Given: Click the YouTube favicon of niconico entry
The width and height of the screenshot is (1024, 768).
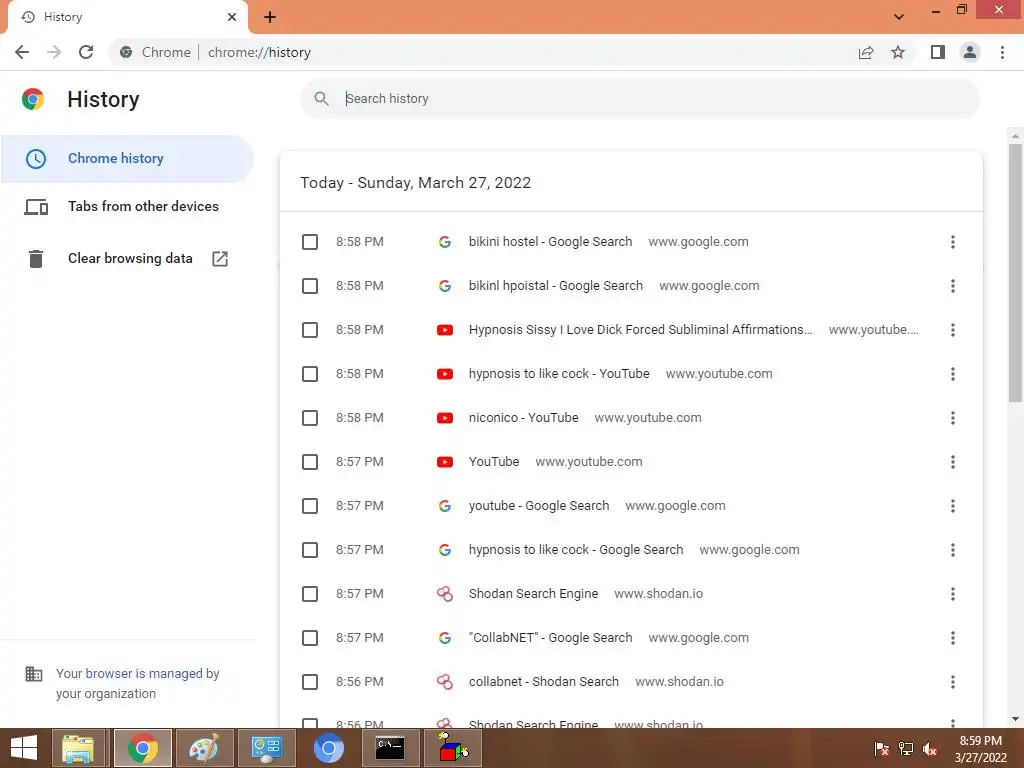Looking at the screenshot, I should point(445,418).
